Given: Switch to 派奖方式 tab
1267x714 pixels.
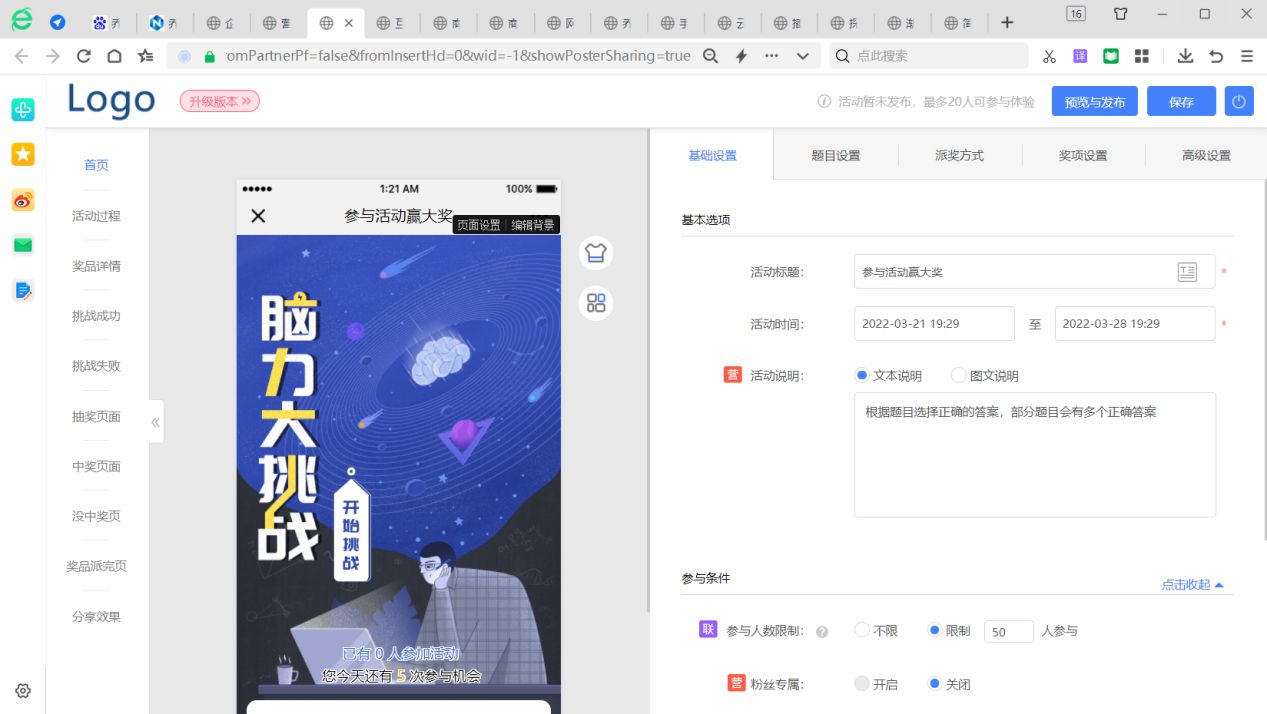Looking at the screenshot, I should [959, 155].
